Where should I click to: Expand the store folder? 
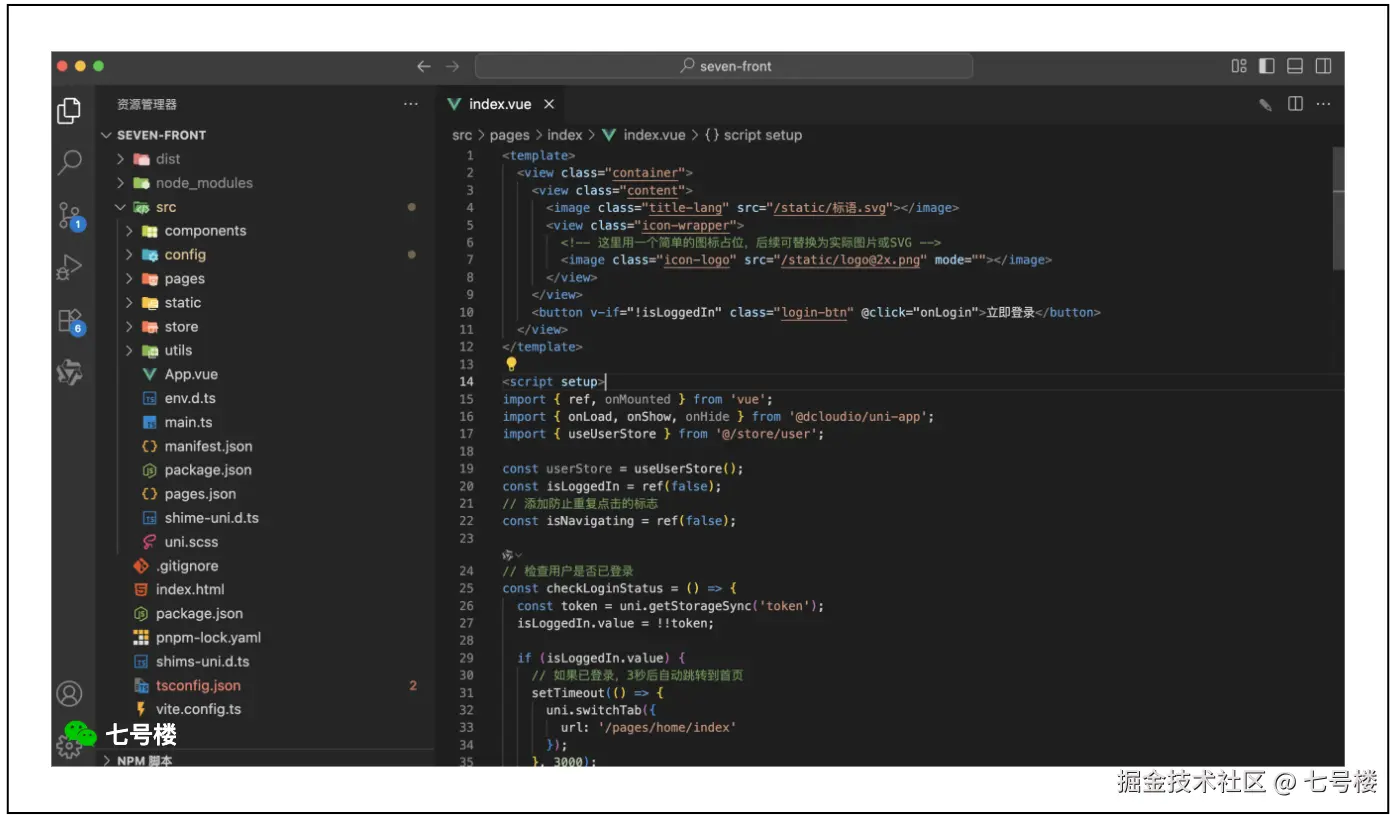click(x=181, y=327)
